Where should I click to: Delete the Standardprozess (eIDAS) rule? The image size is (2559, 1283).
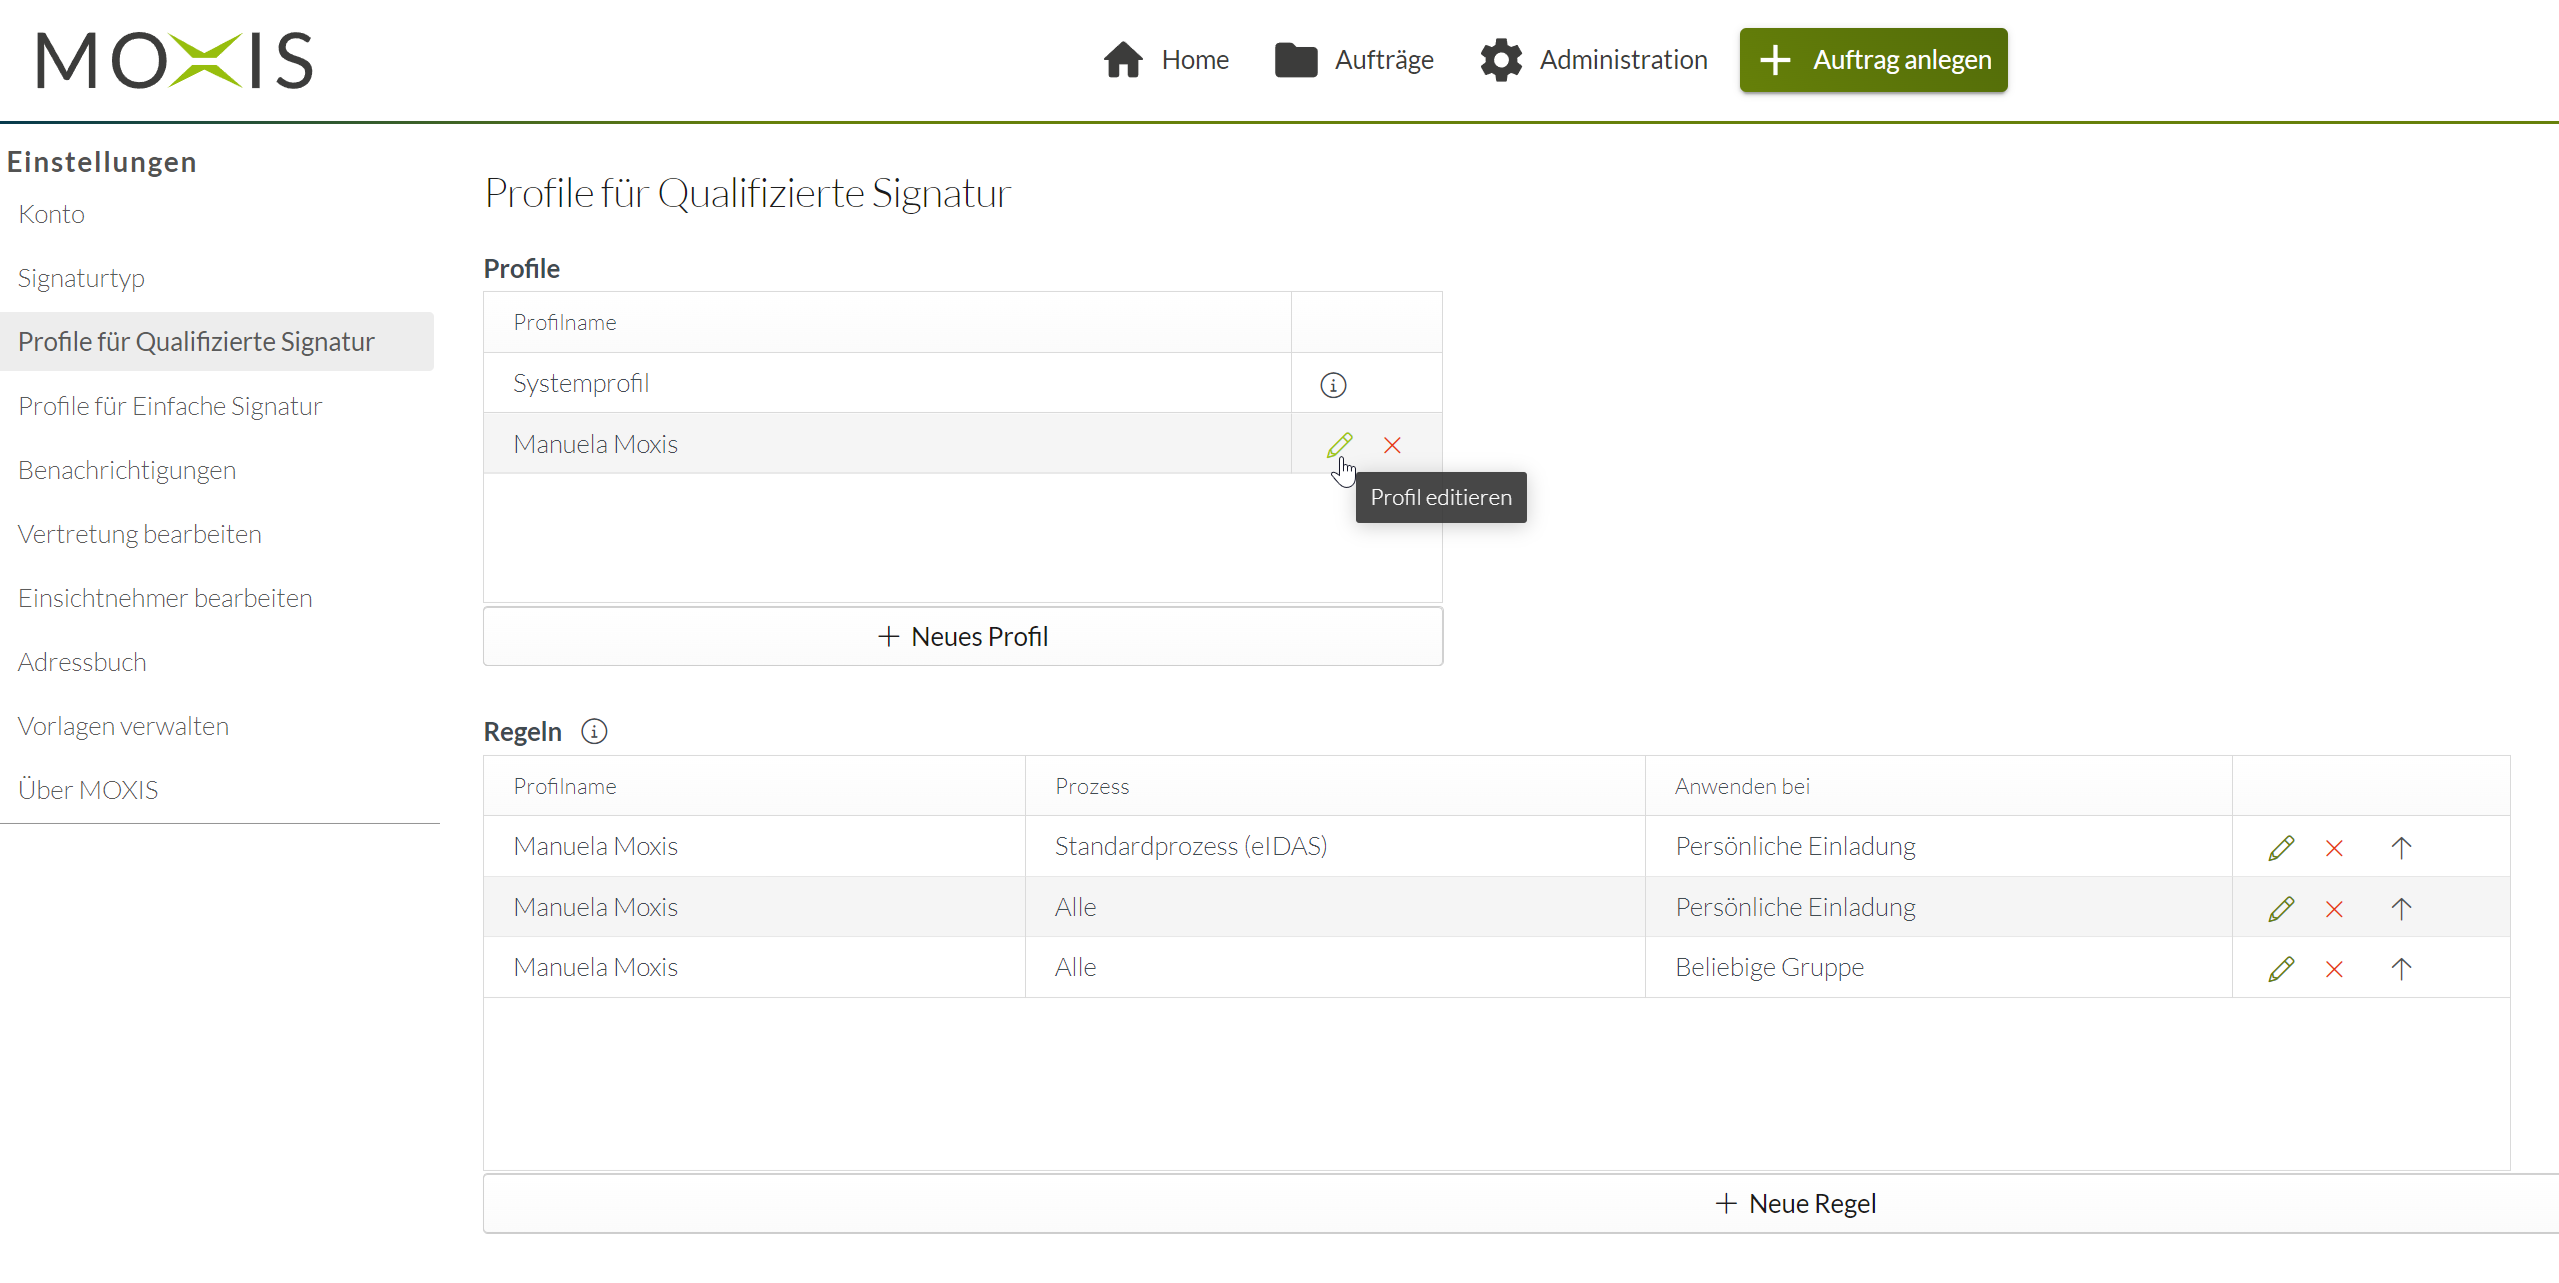[2334, 848]
